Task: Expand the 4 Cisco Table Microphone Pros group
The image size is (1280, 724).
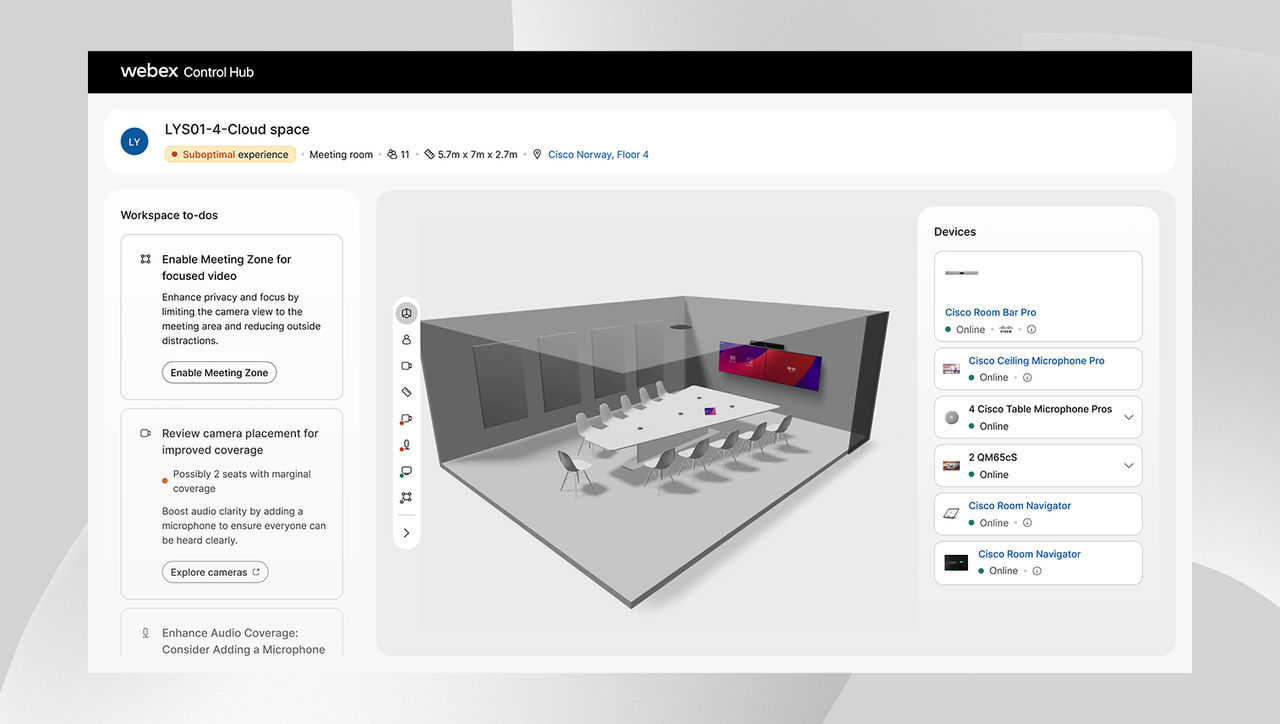Action: (1128, 417)
